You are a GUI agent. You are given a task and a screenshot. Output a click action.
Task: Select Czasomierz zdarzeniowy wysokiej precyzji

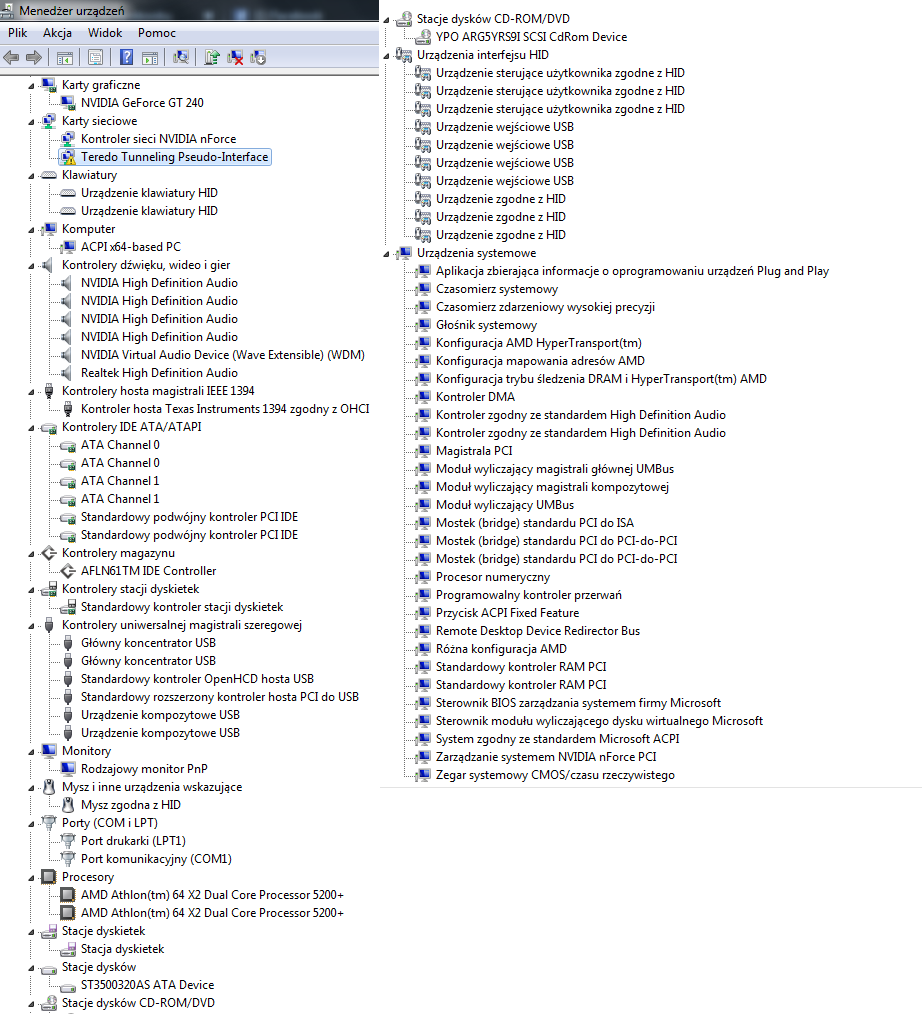[545, 307]
